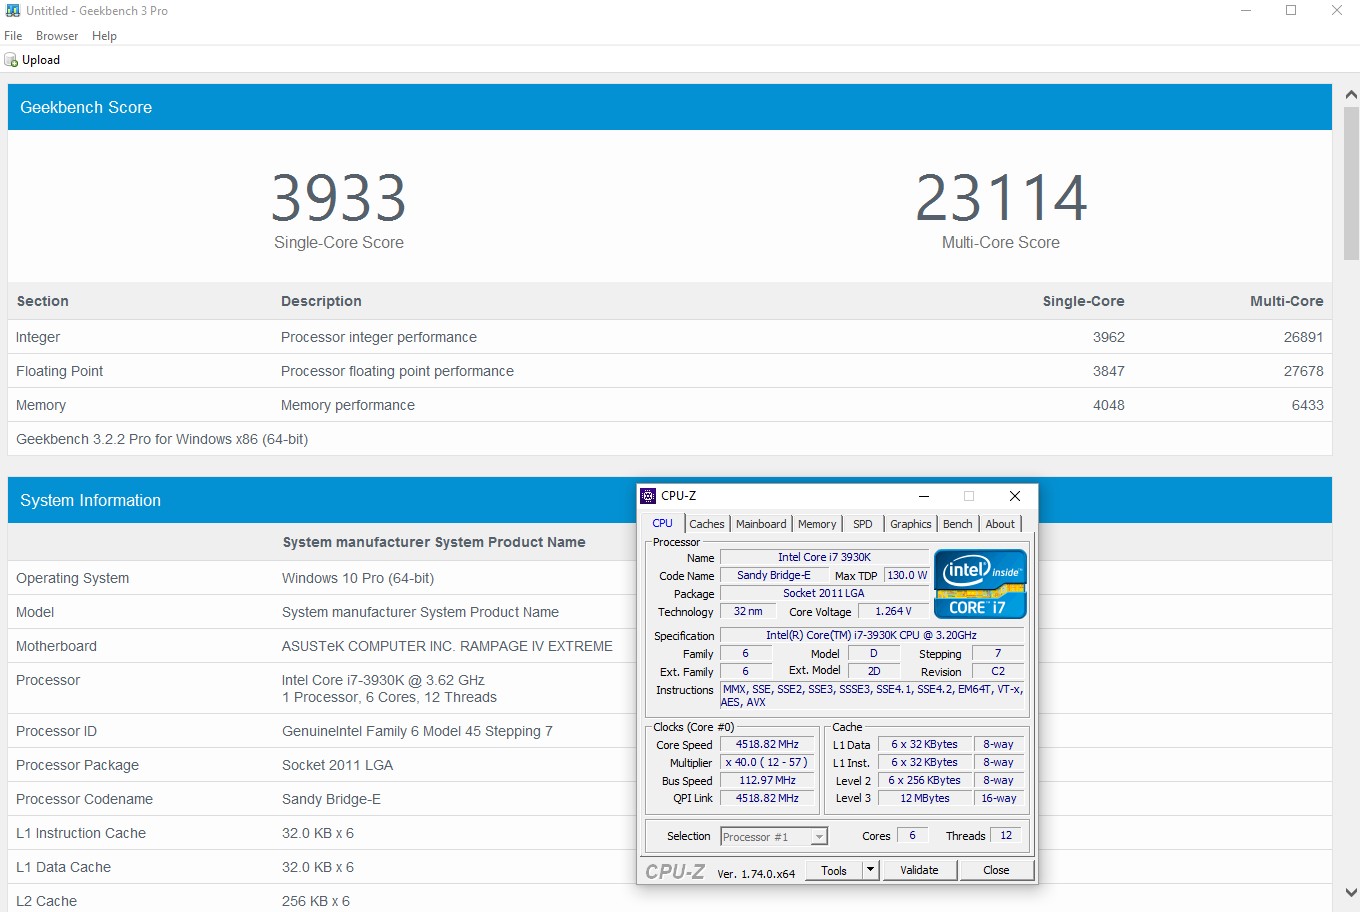The height and width of the screenshot is (912, 1360).
Task: Select the Graphics tab
Action: point(910,524)
